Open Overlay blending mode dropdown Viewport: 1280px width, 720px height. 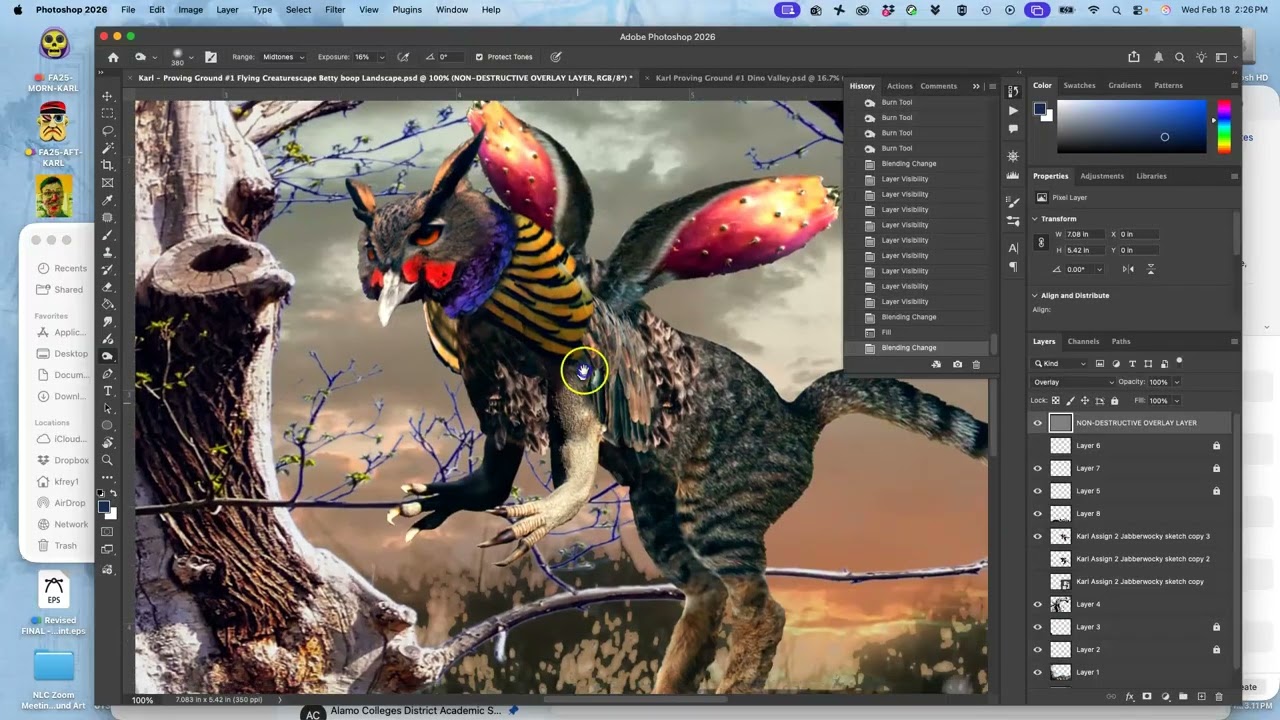(1073, 382)
